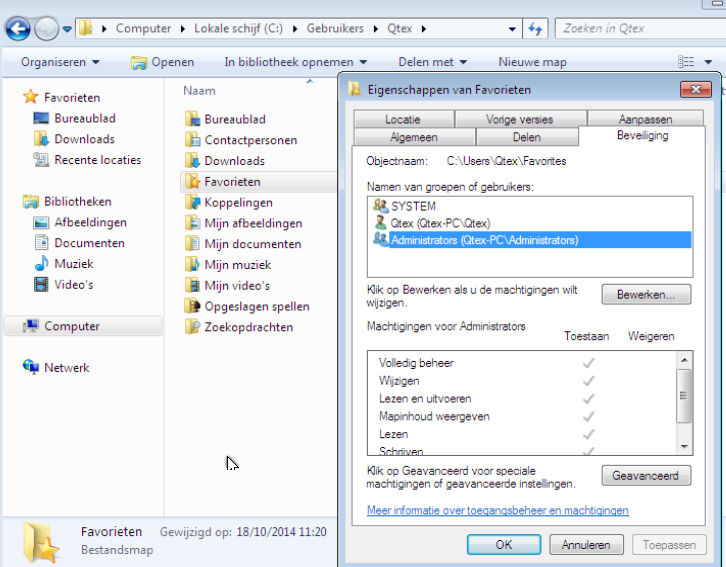Image resolution: width=726 pixels, height=567 pixels.
Task: Select the Zoekopdrachten folder icon
Action: (193, 327)
